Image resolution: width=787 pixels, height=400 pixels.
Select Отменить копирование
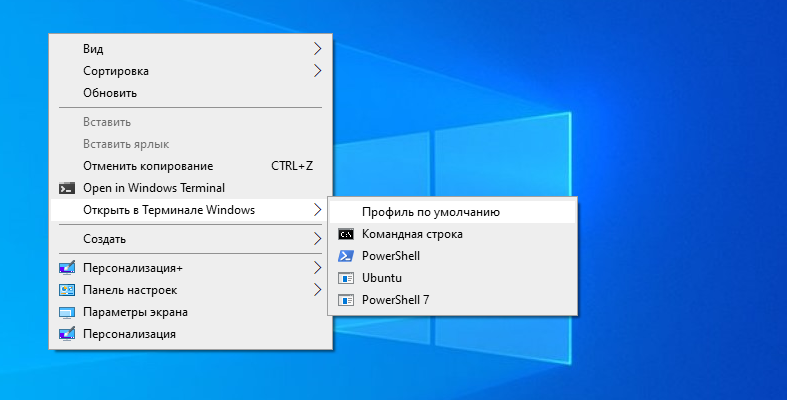(x=191, y=166)
